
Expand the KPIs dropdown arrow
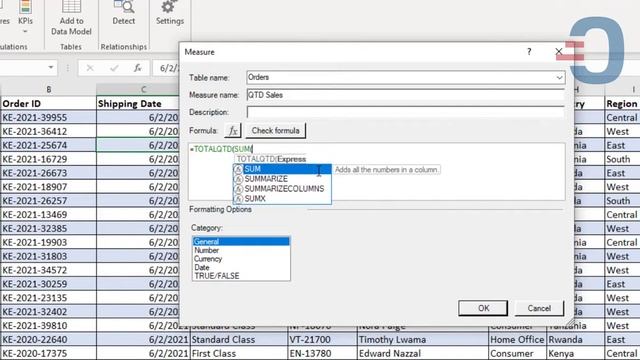coord(25,31)
